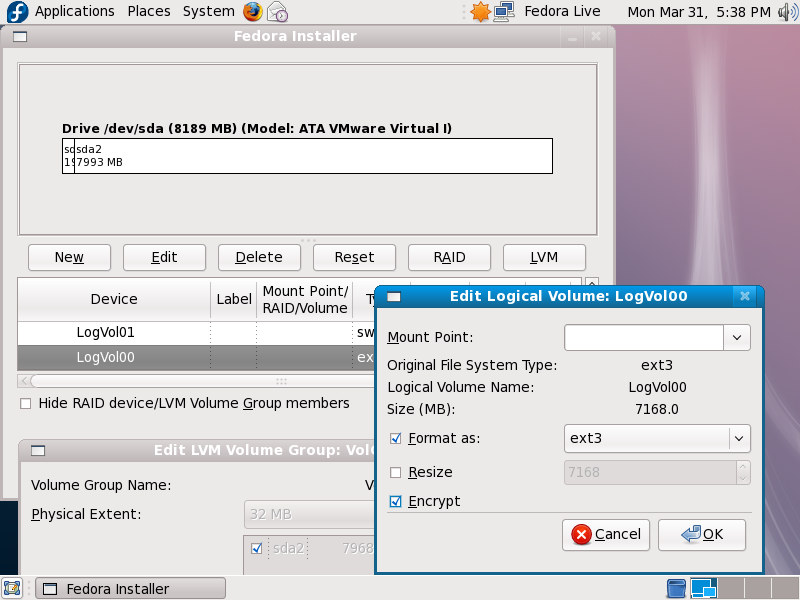Image resolution: width=800 pixels, height=600 pixels.
Task: Open the network connection tray icon
Action: [x=504, y=12]
